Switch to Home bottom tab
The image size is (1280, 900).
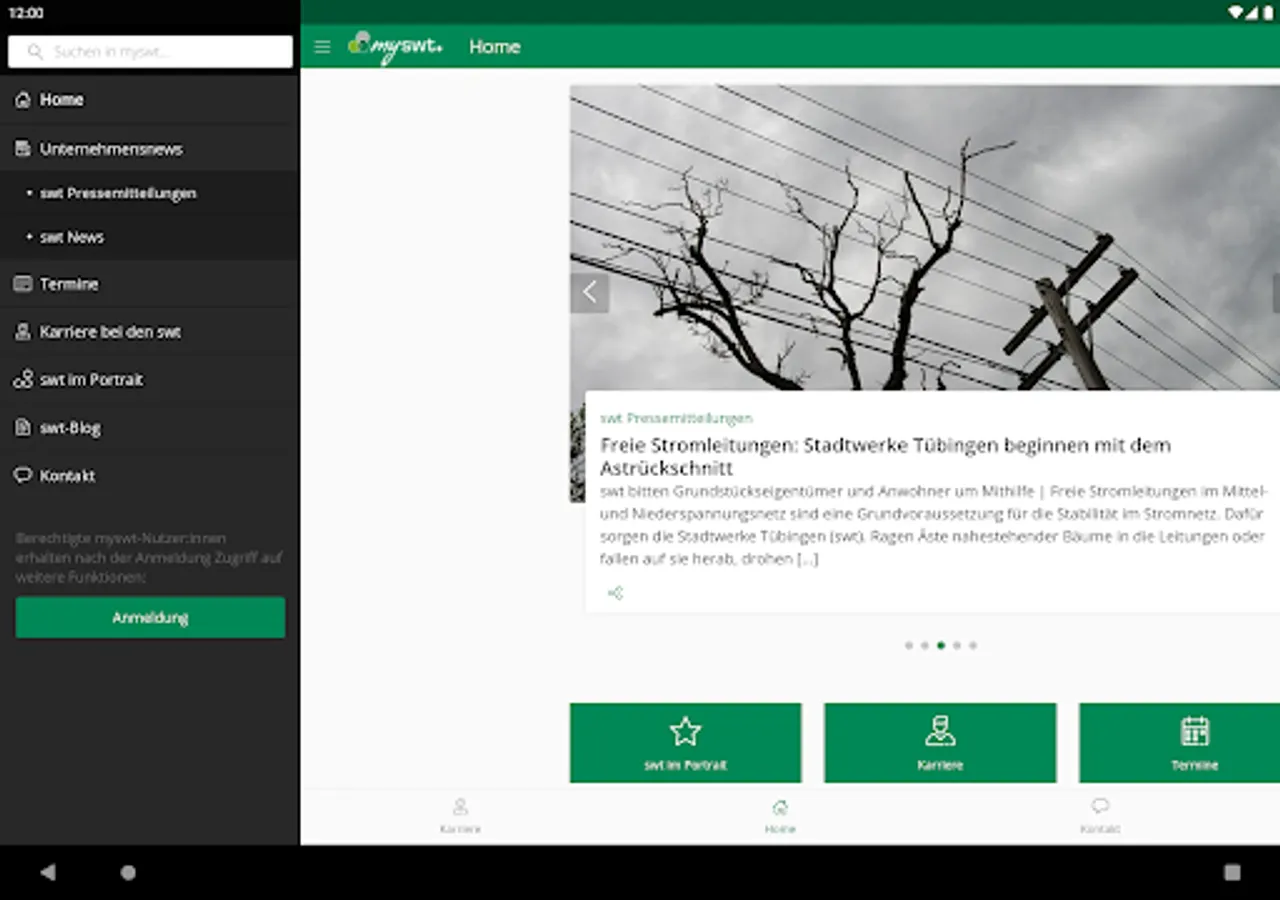click(780, 816)
